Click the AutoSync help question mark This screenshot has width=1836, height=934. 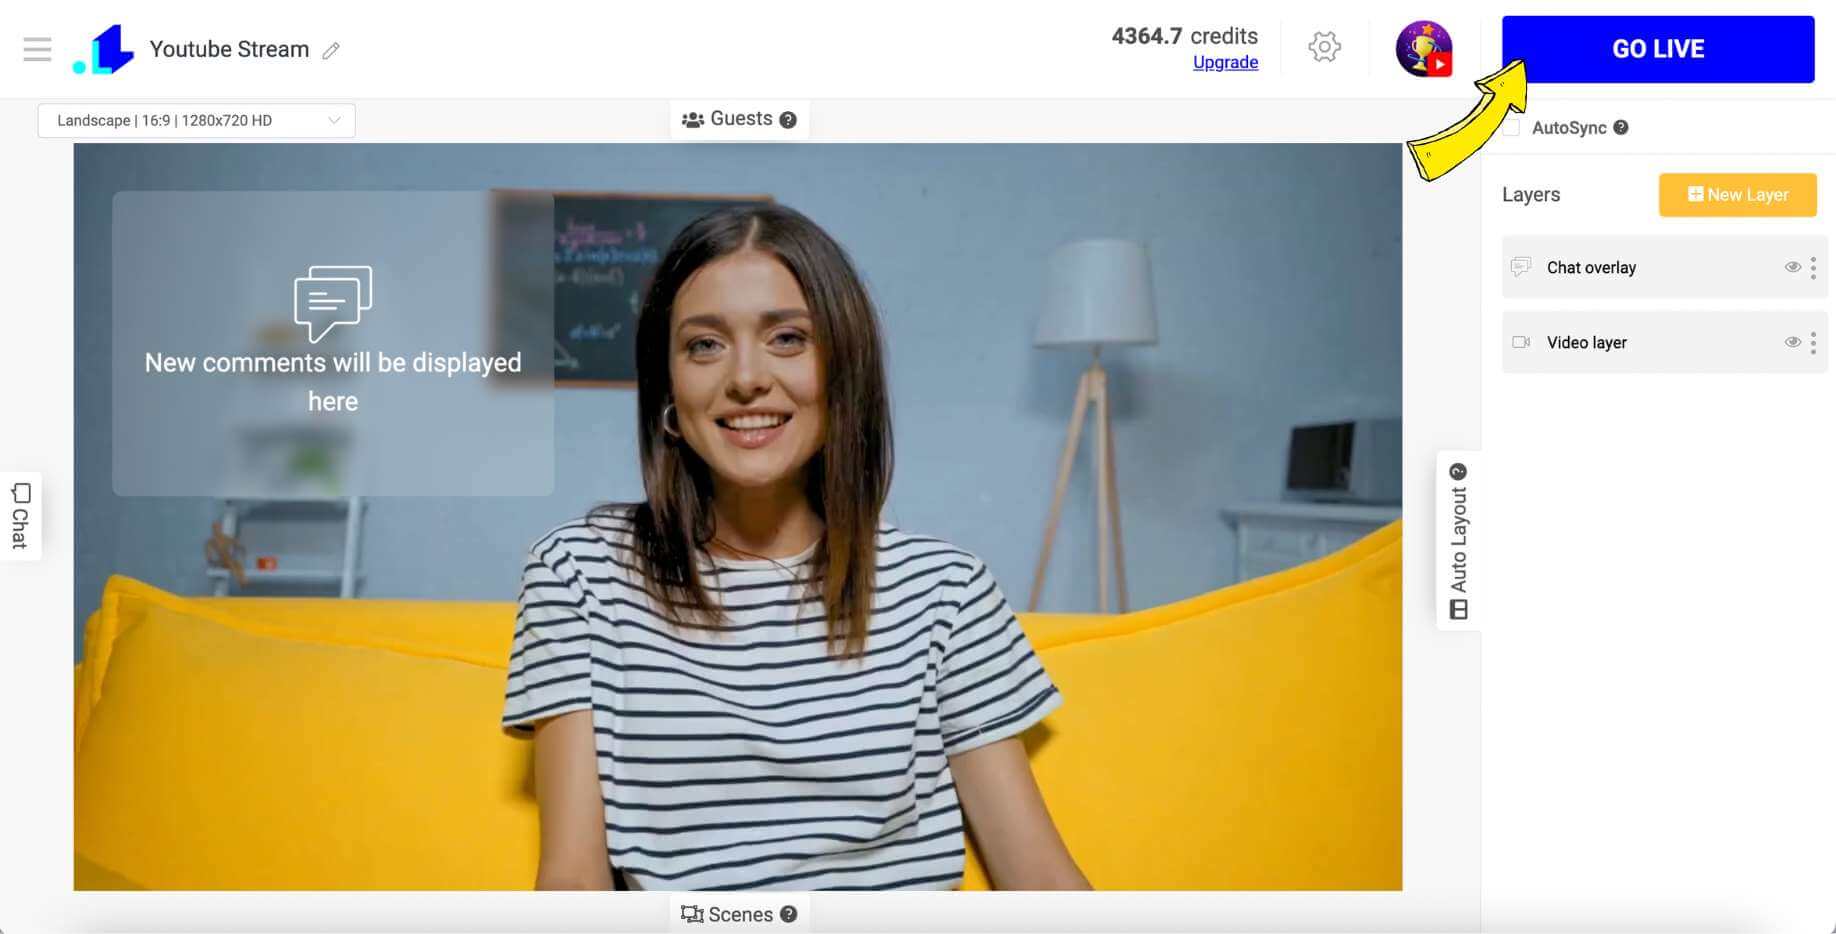(1621, 127)
